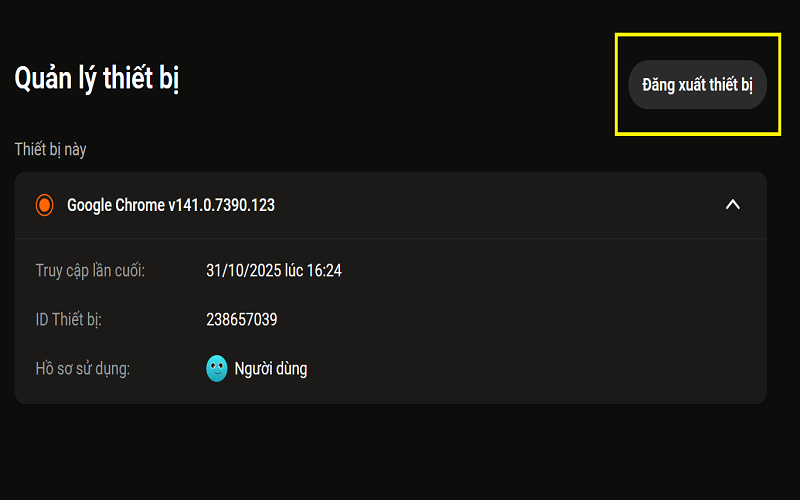
Task: Click the "Quản lý thiết bị" page heading
Action: (x=97, y=79)
